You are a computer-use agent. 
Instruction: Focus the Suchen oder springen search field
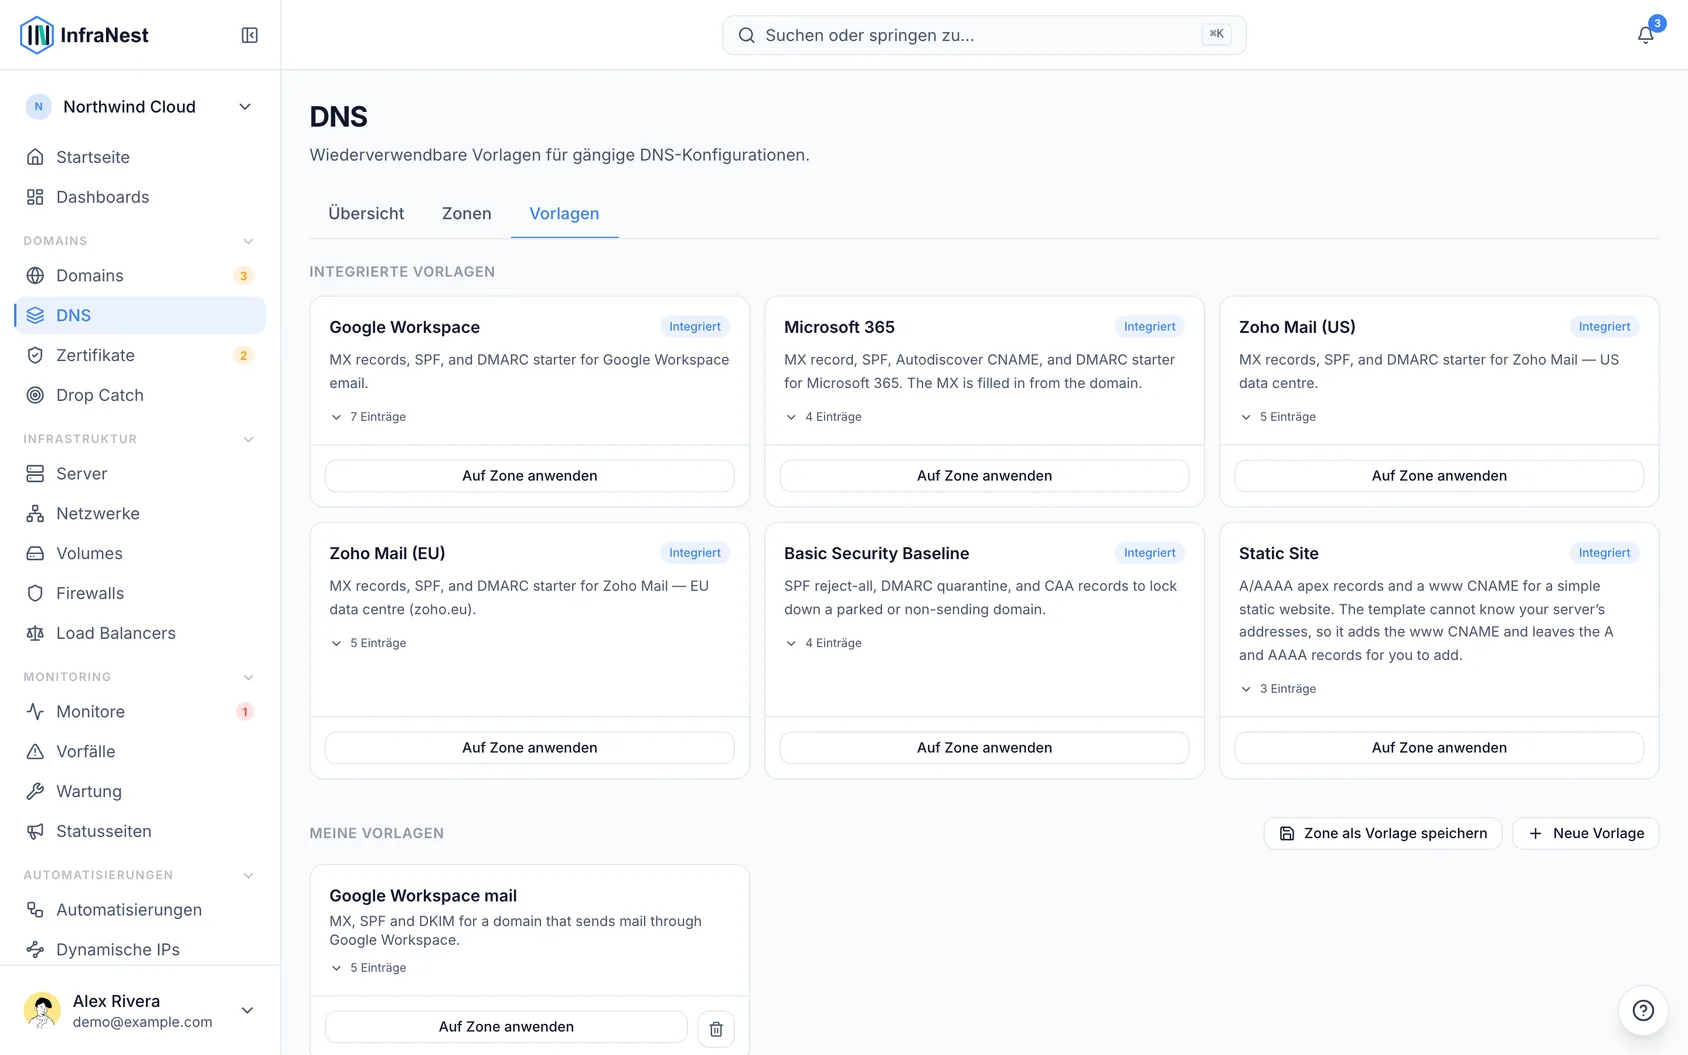[984, 35]
